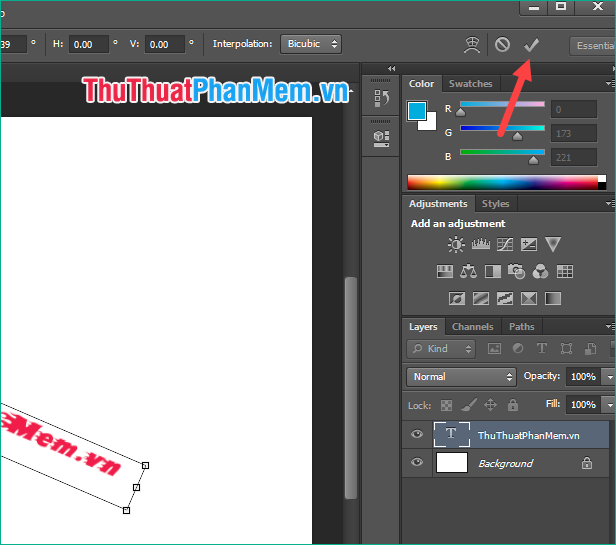
Task: Toggle filter for shape layers
Action: [x=566, y=349]
